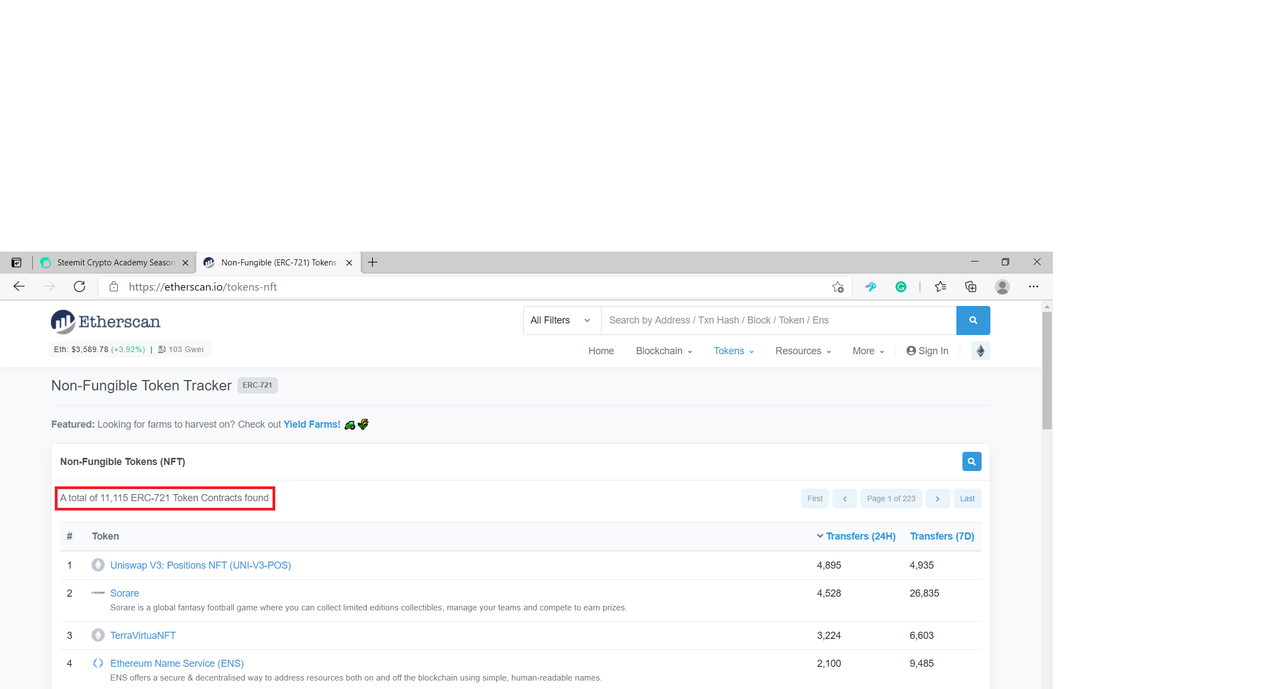Image resolution: width=1280 pixels, height=689 pixels.
Task: Click the 9,485 transfers value
Action: (x=922, y=663)
